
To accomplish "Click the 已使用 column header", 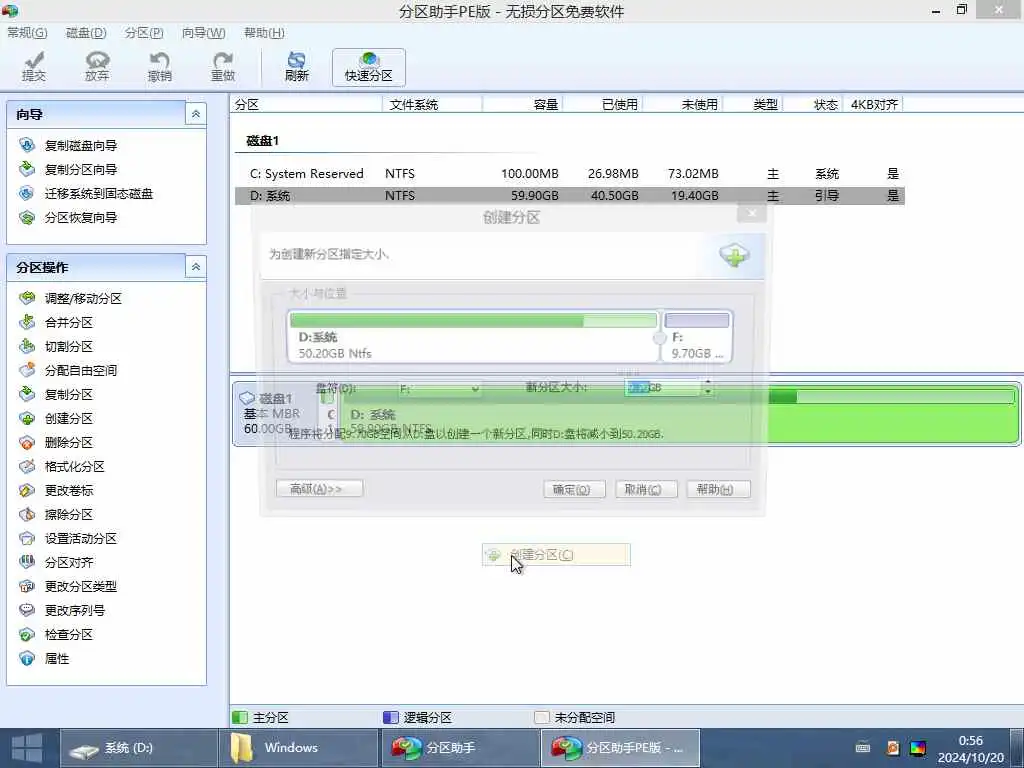I will (x=603, y=104).
